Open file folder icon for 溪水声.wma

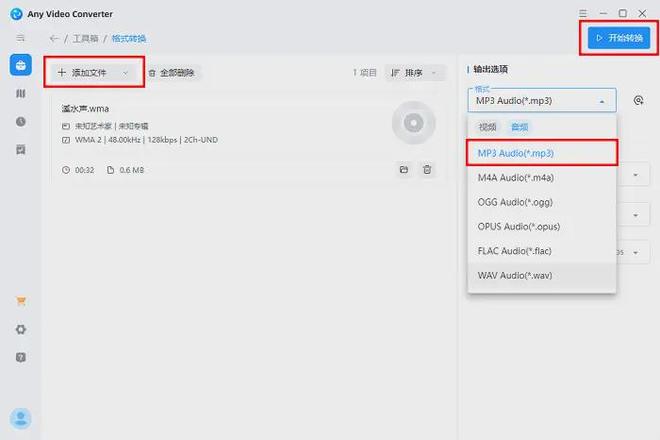[x=404, y=170]
